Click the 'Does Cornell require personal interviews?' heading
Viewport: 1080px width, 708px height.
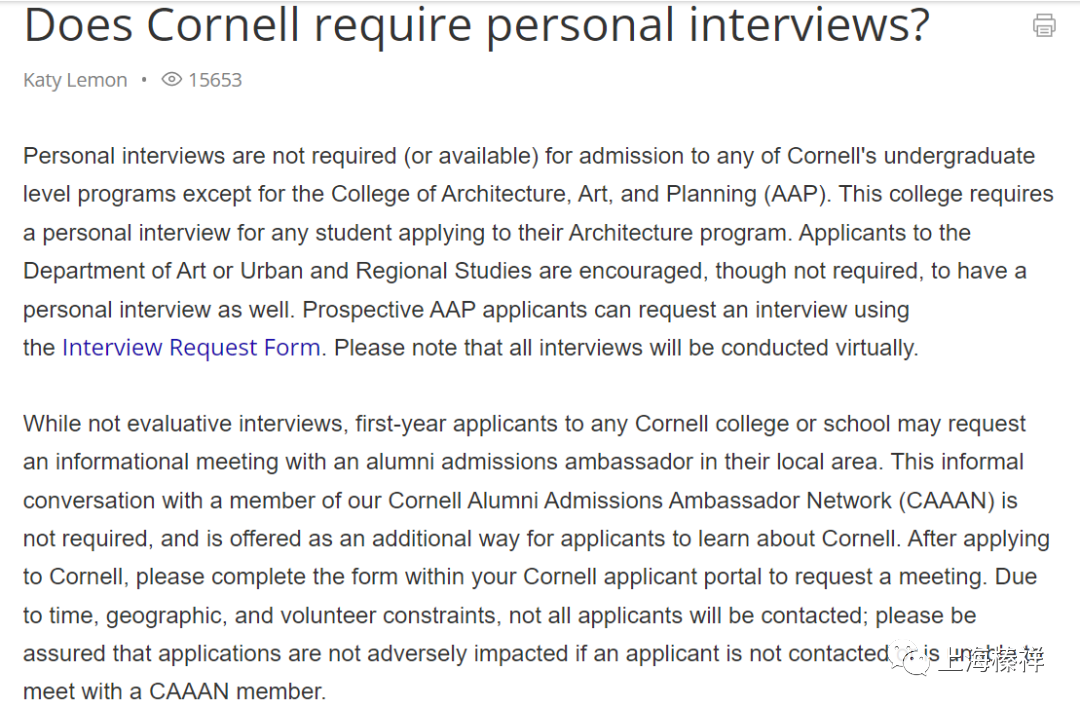click(477, 25)
